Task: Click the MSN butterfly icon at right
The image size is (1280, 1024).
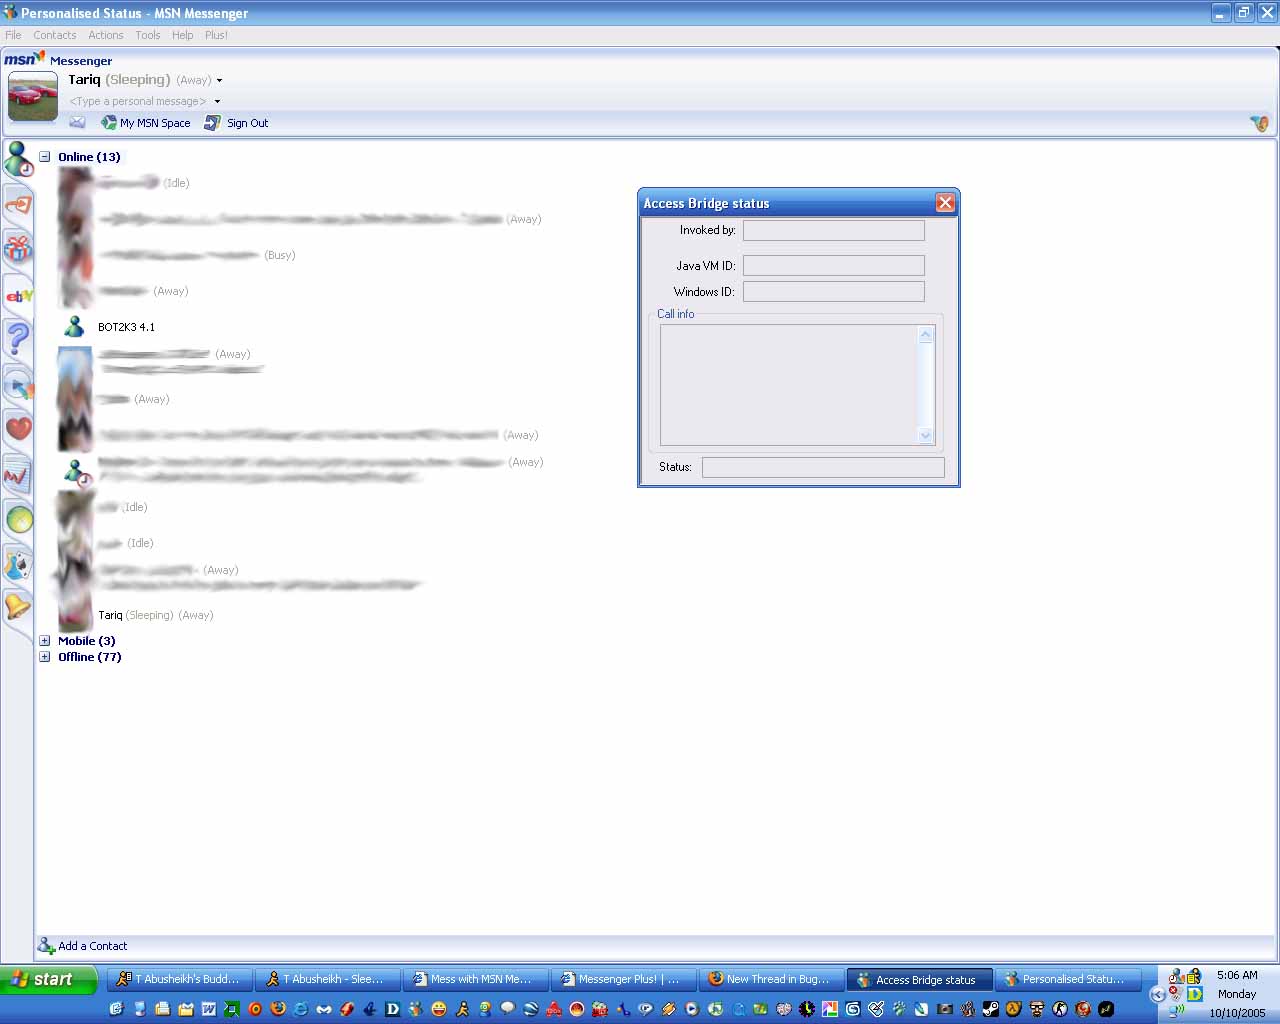Action: (1259, 123)
